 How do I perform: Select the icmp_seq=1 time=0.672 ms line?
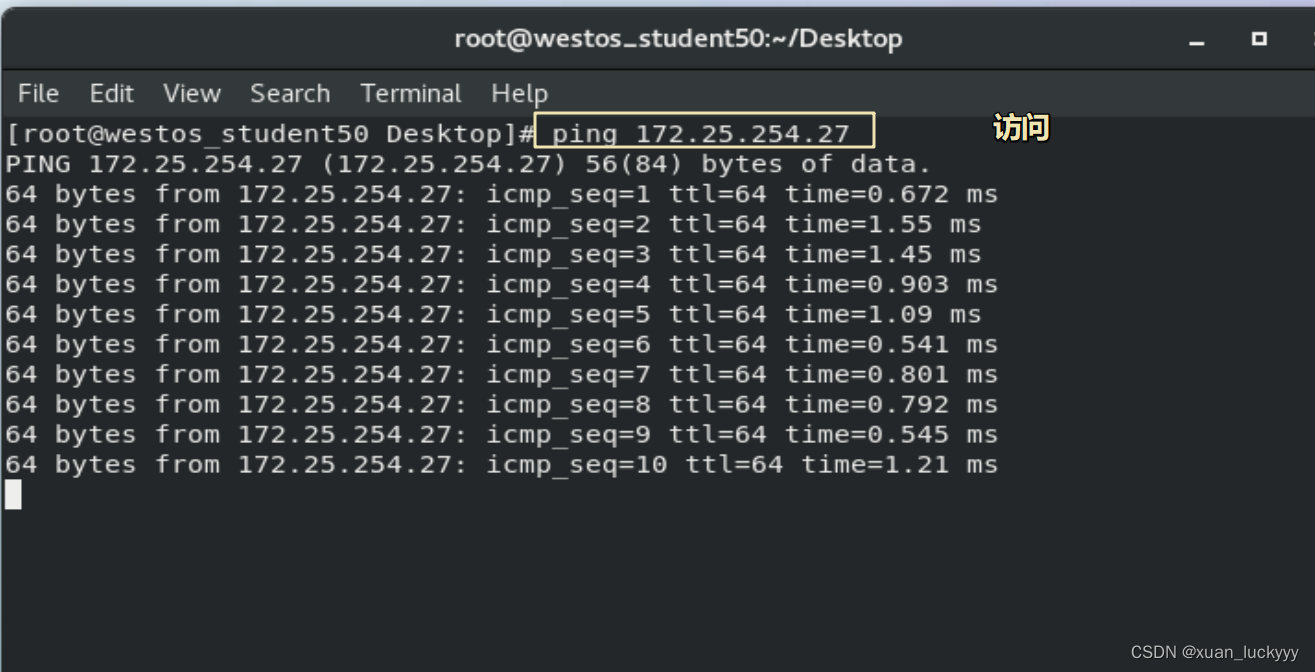click(x=501, y=194)
